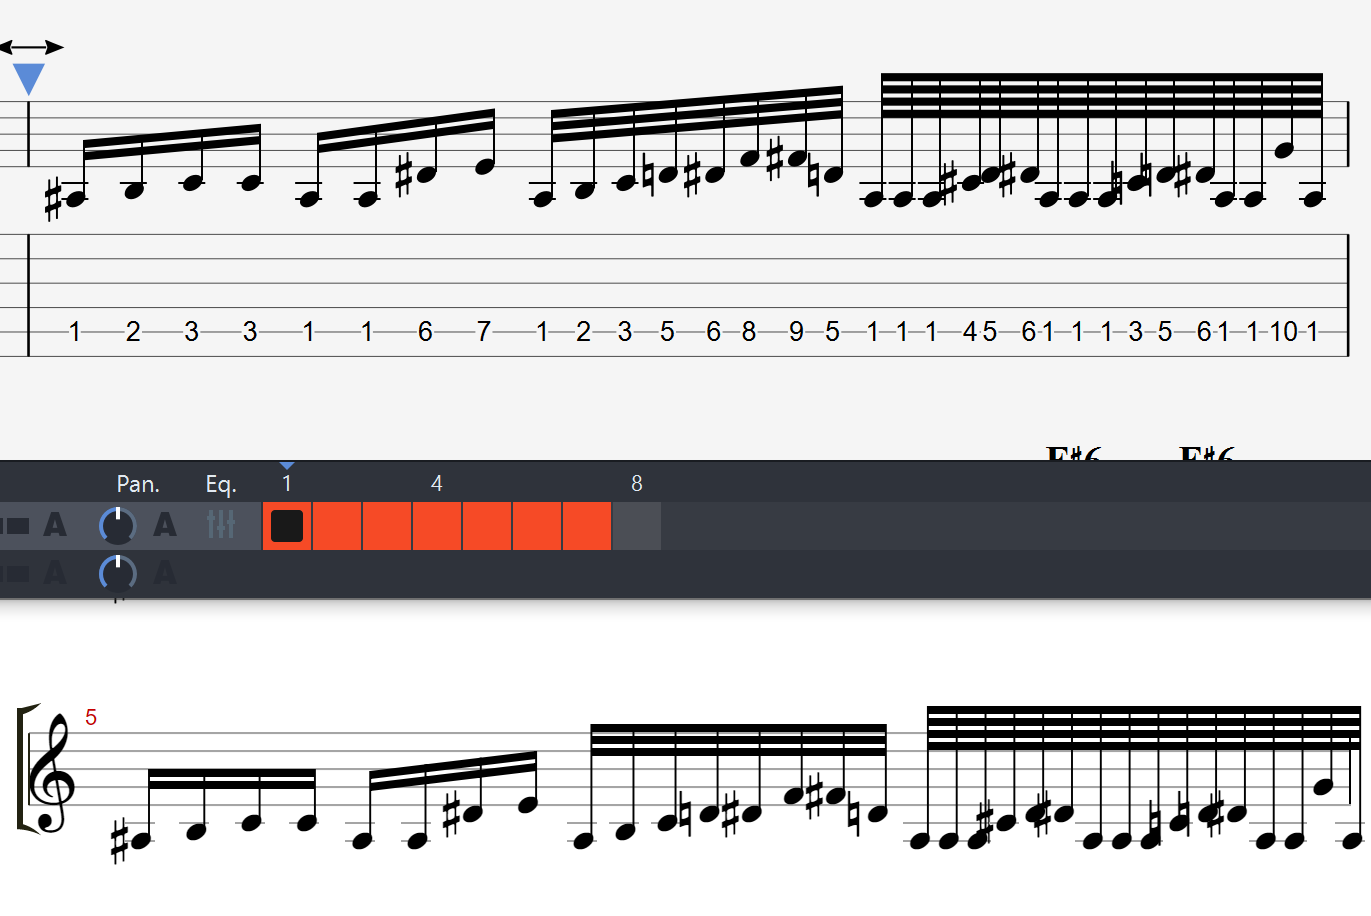Toggle master pan automation A in the bottom row
The width and height of the screenshot is (1371, 916).
coord(165,572)
